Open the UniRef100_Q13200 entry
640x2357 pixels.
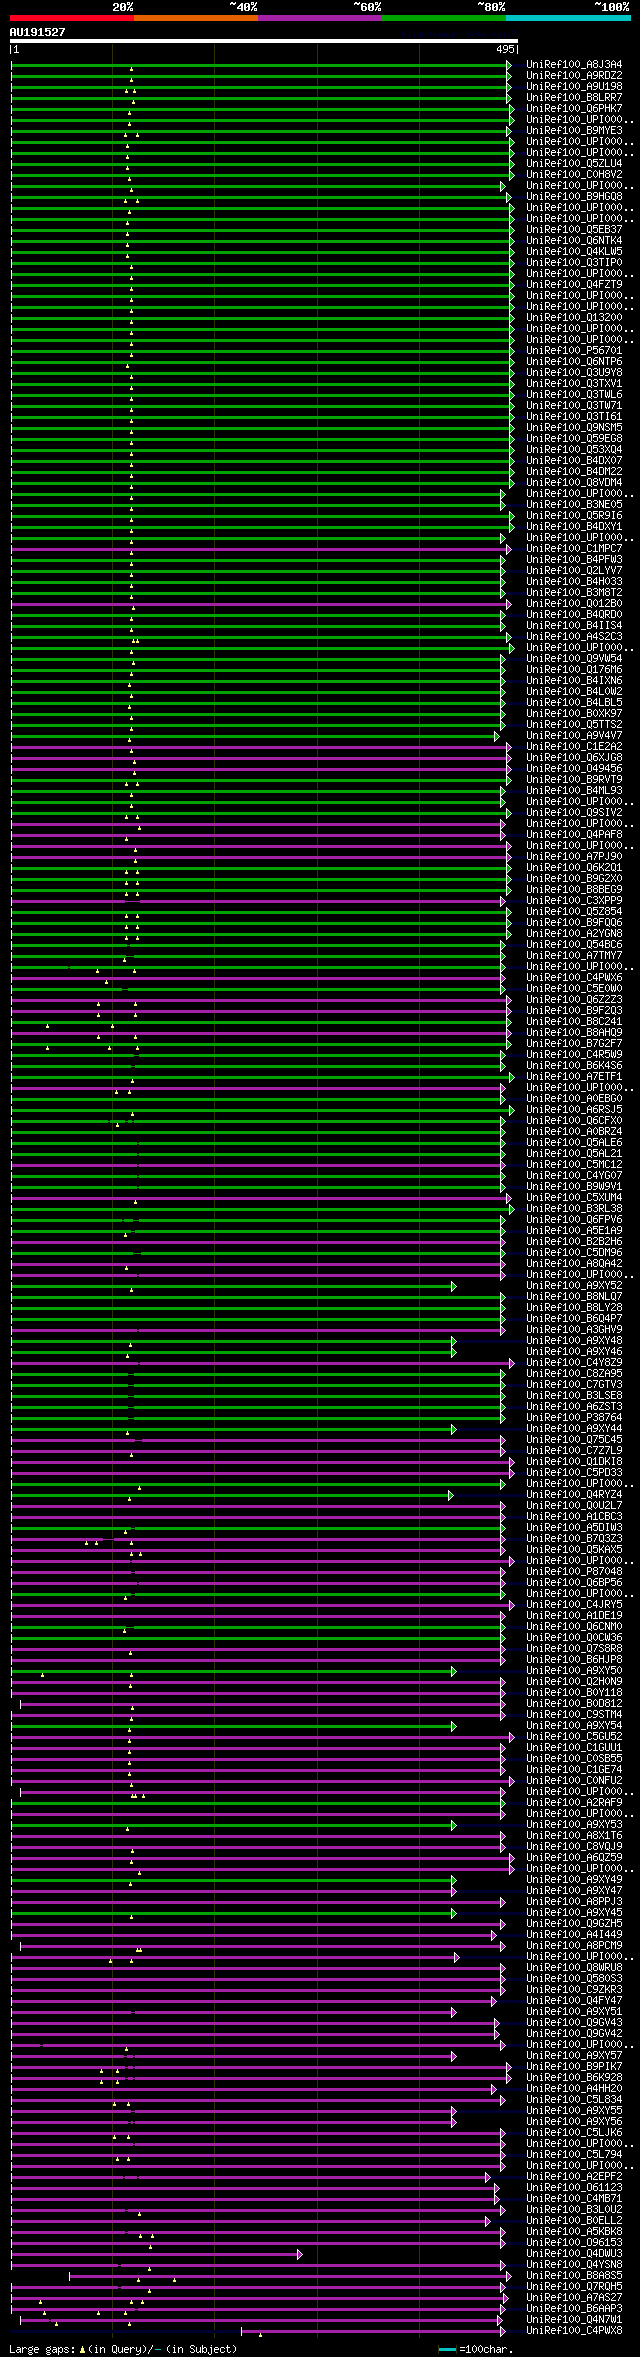pyautogui.click(x=574, y=317)
